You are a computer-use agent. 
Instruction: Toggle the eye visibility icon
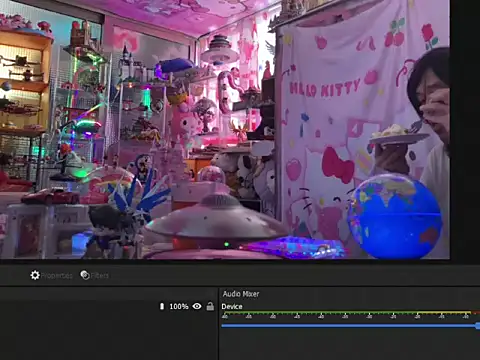pyautogui.click(x=197, y=306)
